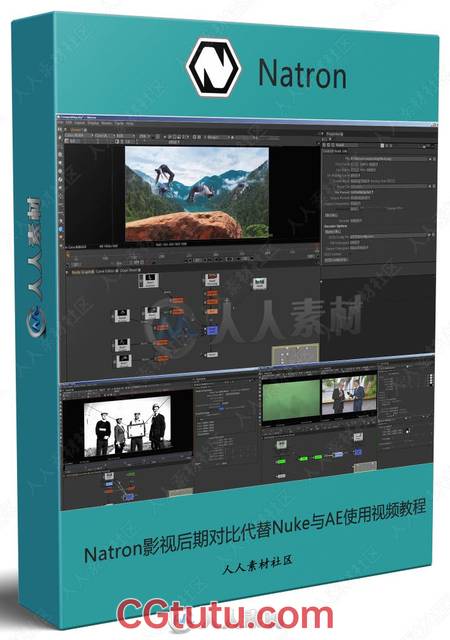Click the white Viewer node in graph

212,355
